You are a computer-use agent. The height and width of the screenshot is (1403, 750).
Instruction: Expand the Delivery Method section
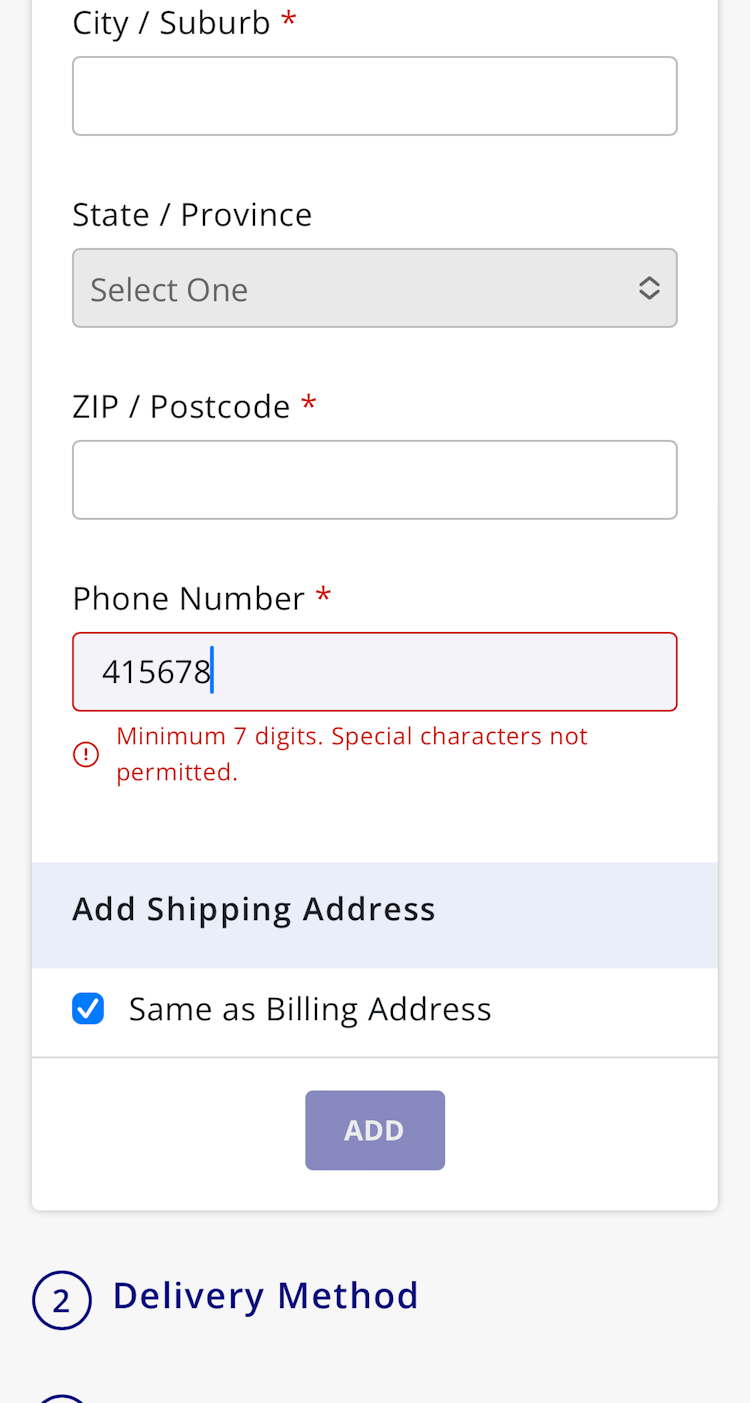[x=265, y=1296]
